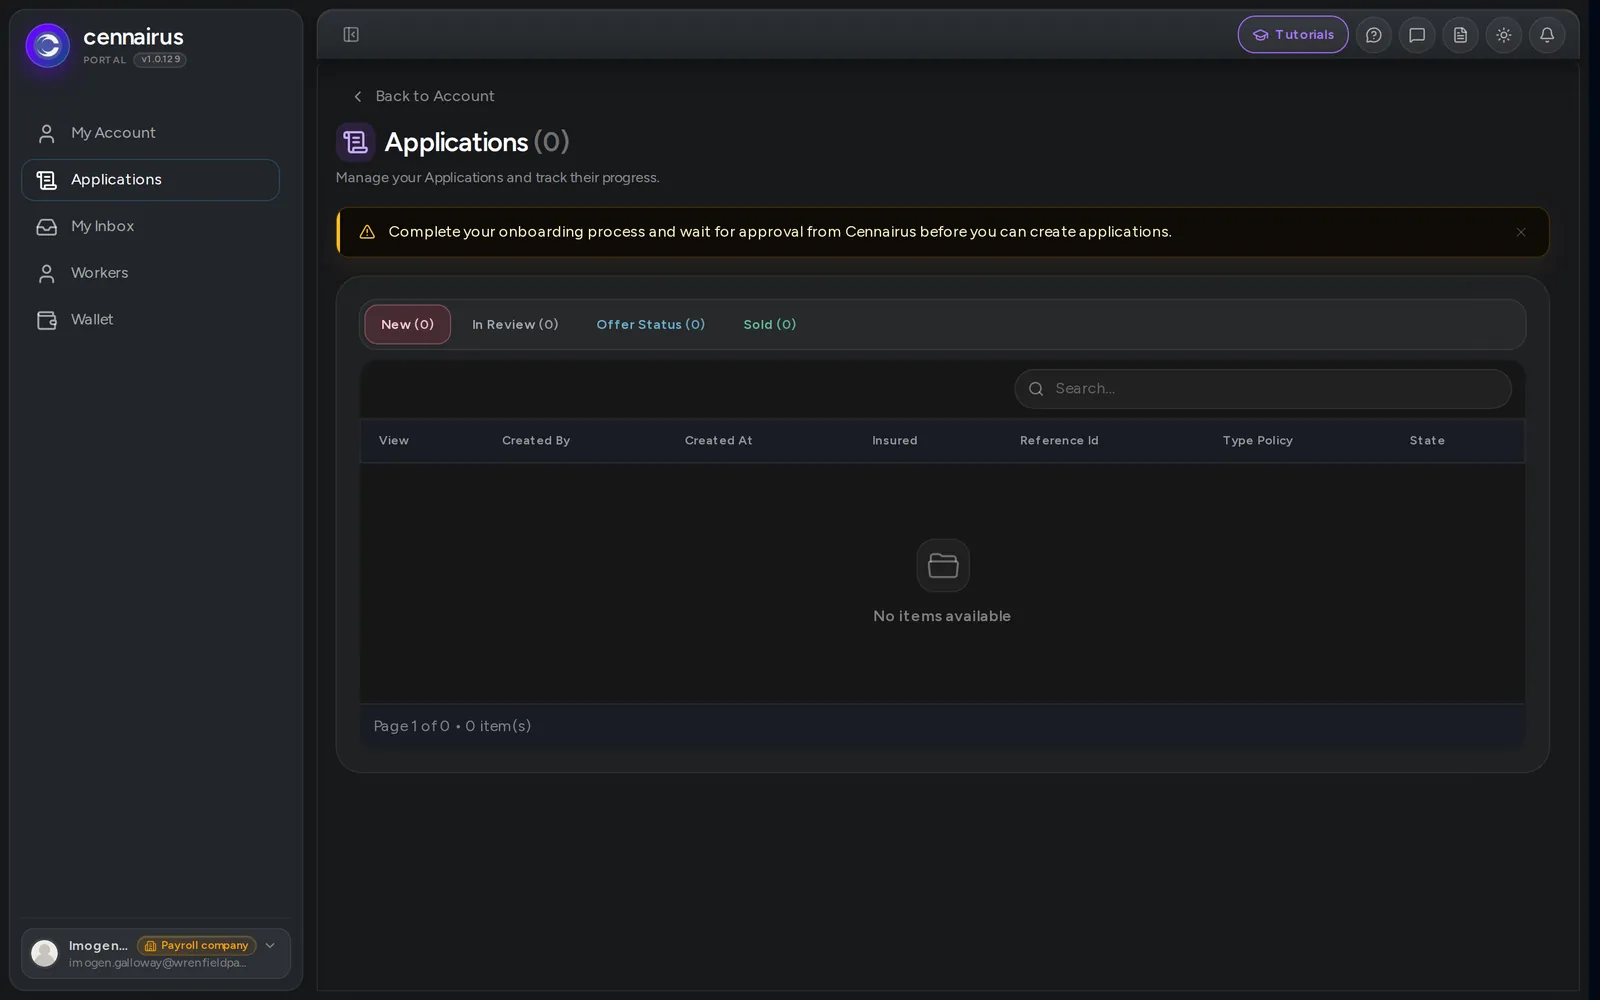The image size is (1600, 1000).
Task: Click the Cennairus logo icon
Action: point(47,45)
